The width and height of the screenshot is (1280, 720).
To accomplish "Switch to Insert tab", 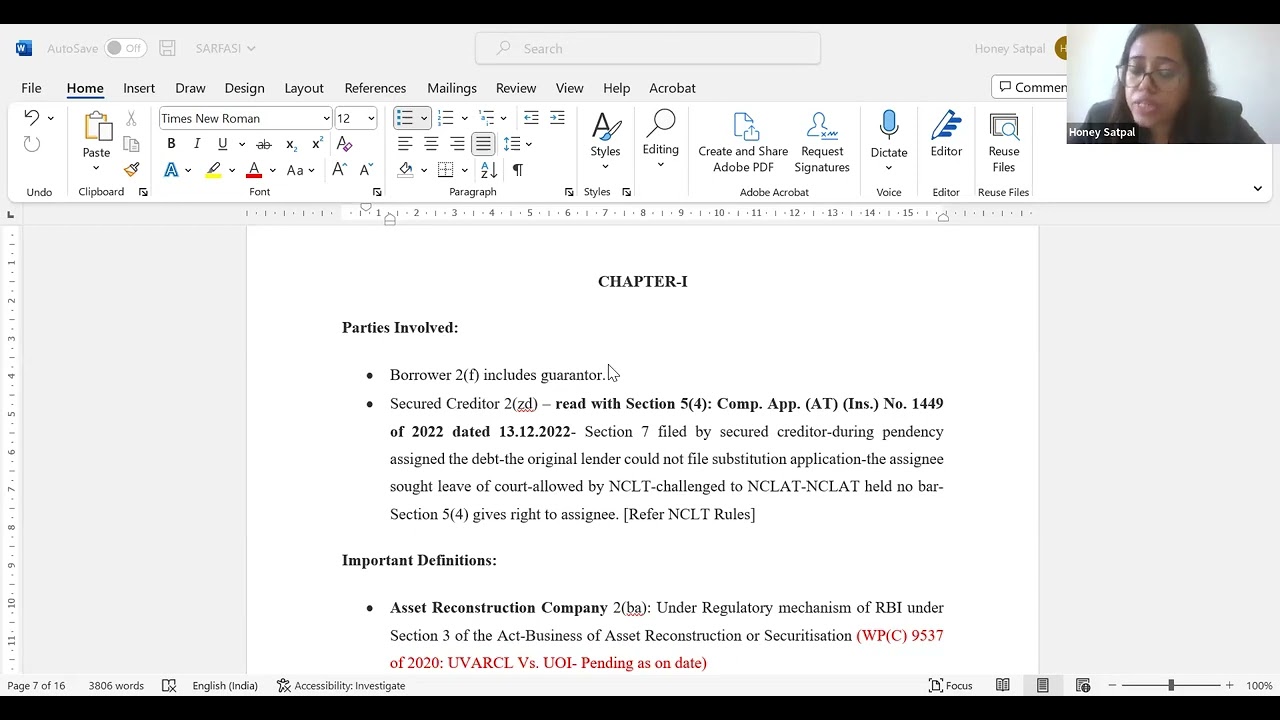I will coord(139,88).
